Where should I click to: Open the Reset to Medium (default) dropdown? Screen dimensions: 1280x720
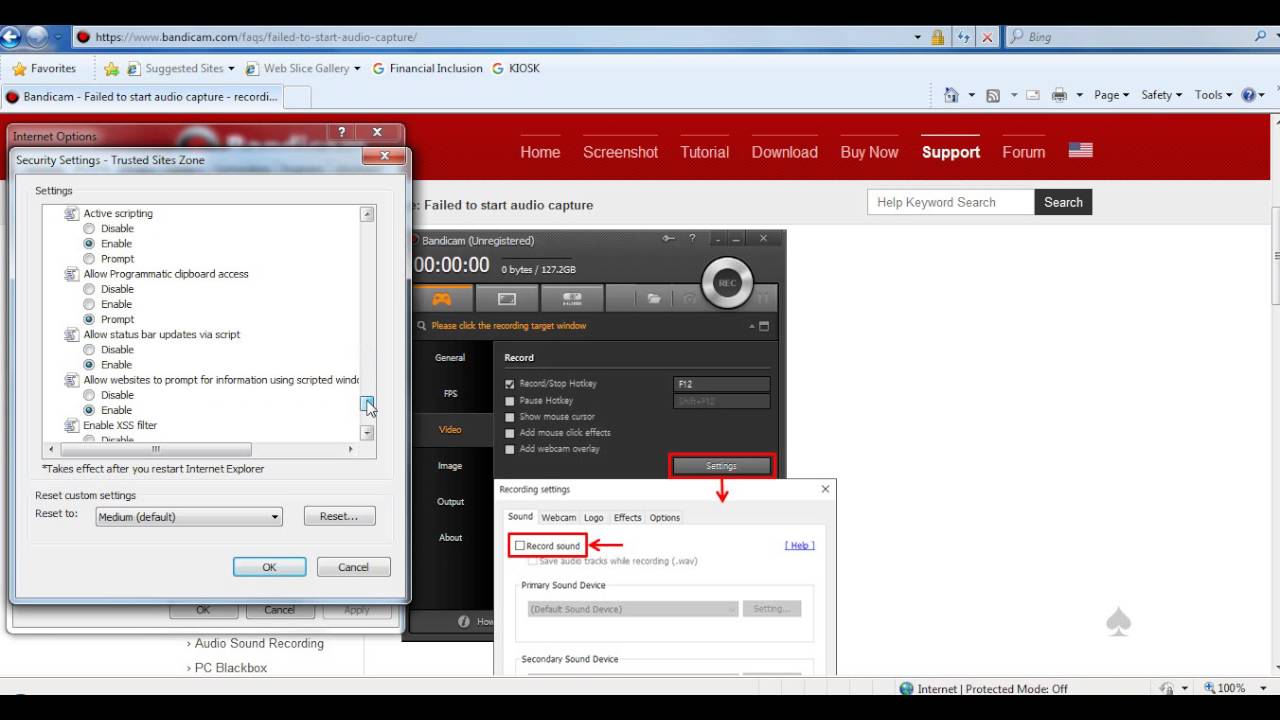pyautogui.click(x=189, y=517)
